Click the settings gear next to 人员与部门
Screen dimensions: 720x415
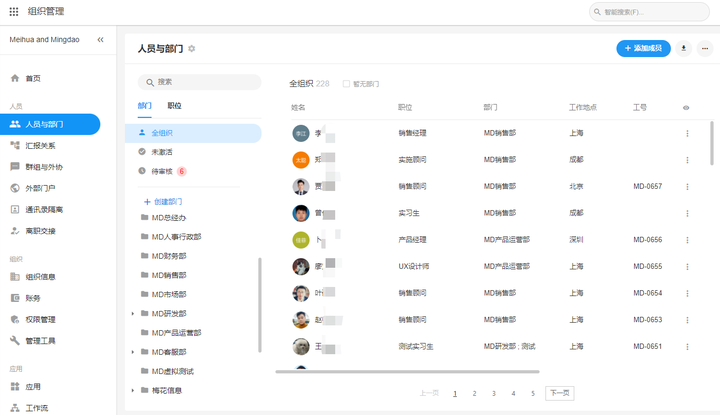coord(191,49)
